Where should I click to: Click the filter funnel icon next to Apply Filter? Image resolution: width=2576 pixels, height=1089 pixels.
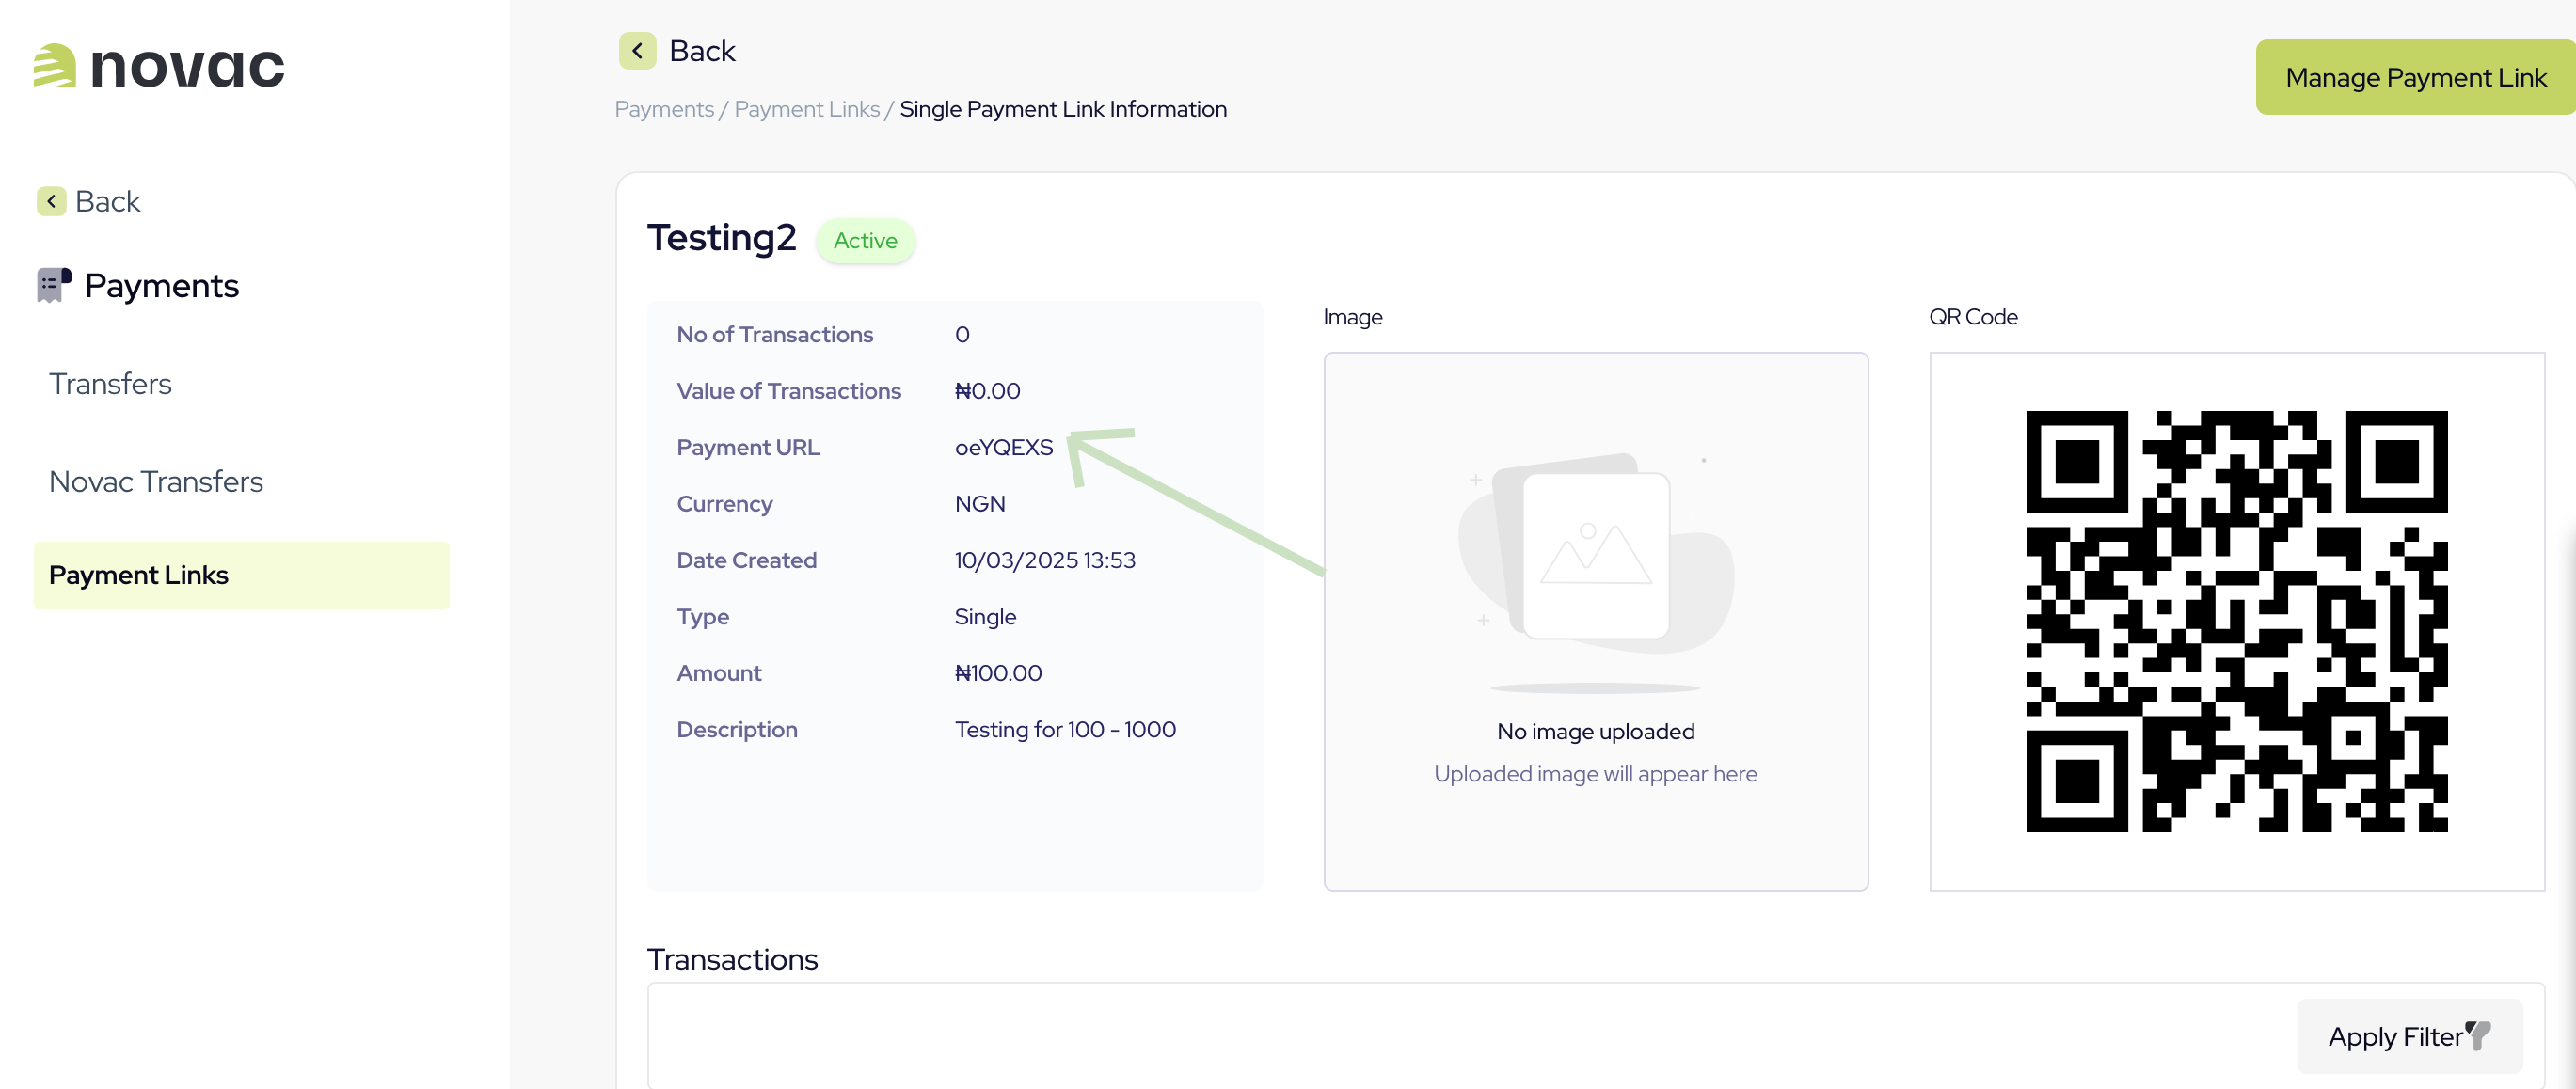(2477, 1035)
